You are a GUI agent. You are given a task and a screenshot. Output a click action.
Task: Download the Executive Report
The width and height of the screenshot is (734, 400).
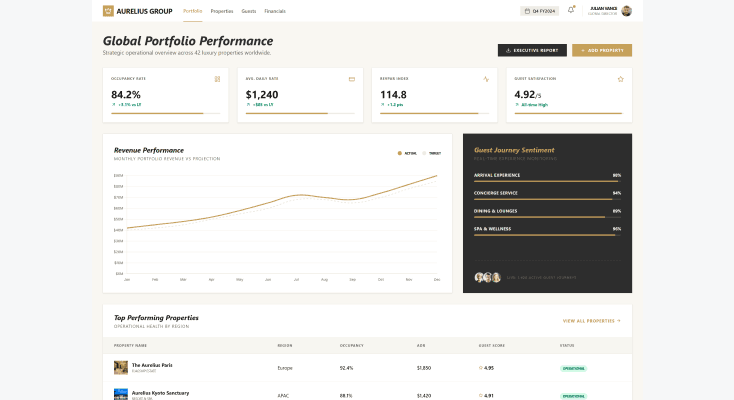[532, 50]
